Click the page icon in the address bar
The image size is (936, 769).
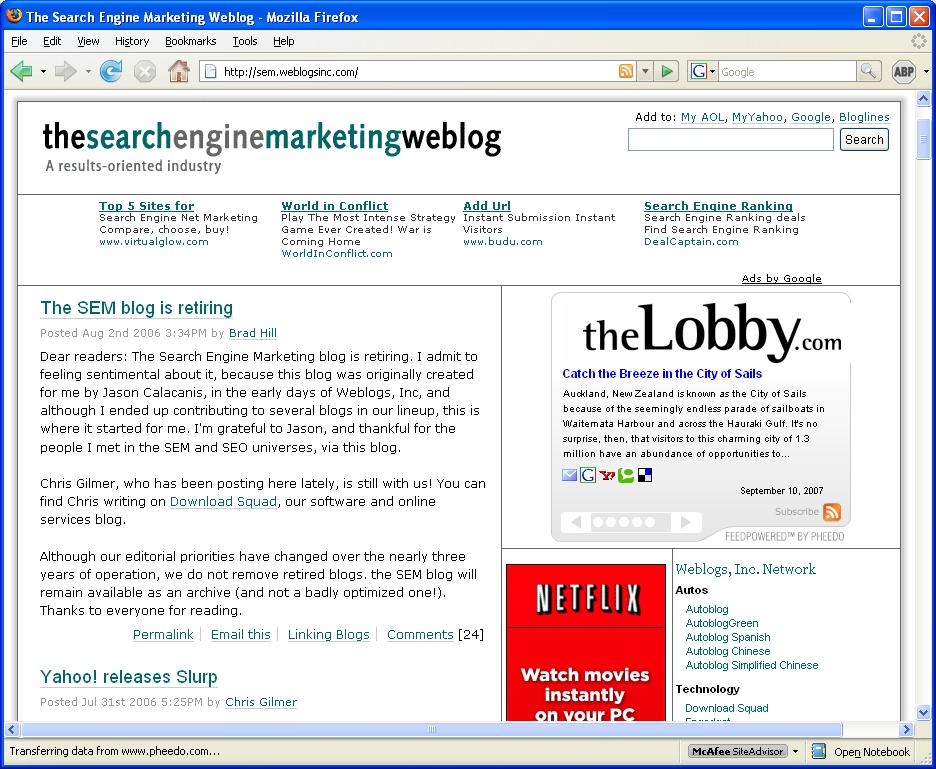pos(210,72)
